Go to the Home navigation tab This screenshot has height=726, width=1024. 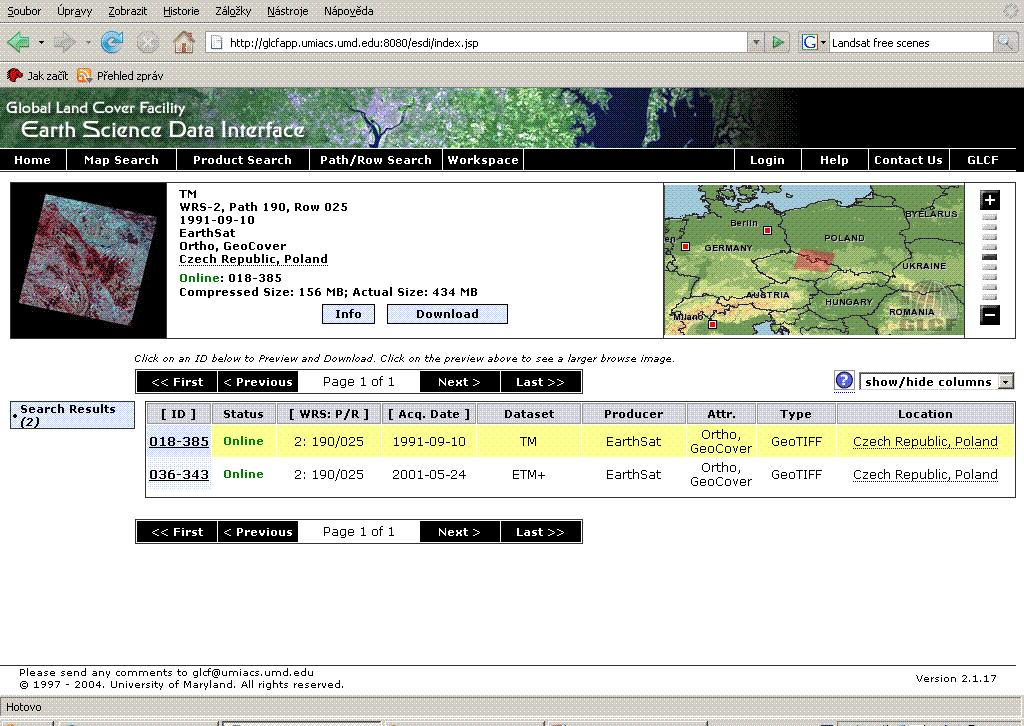[33, 160]
